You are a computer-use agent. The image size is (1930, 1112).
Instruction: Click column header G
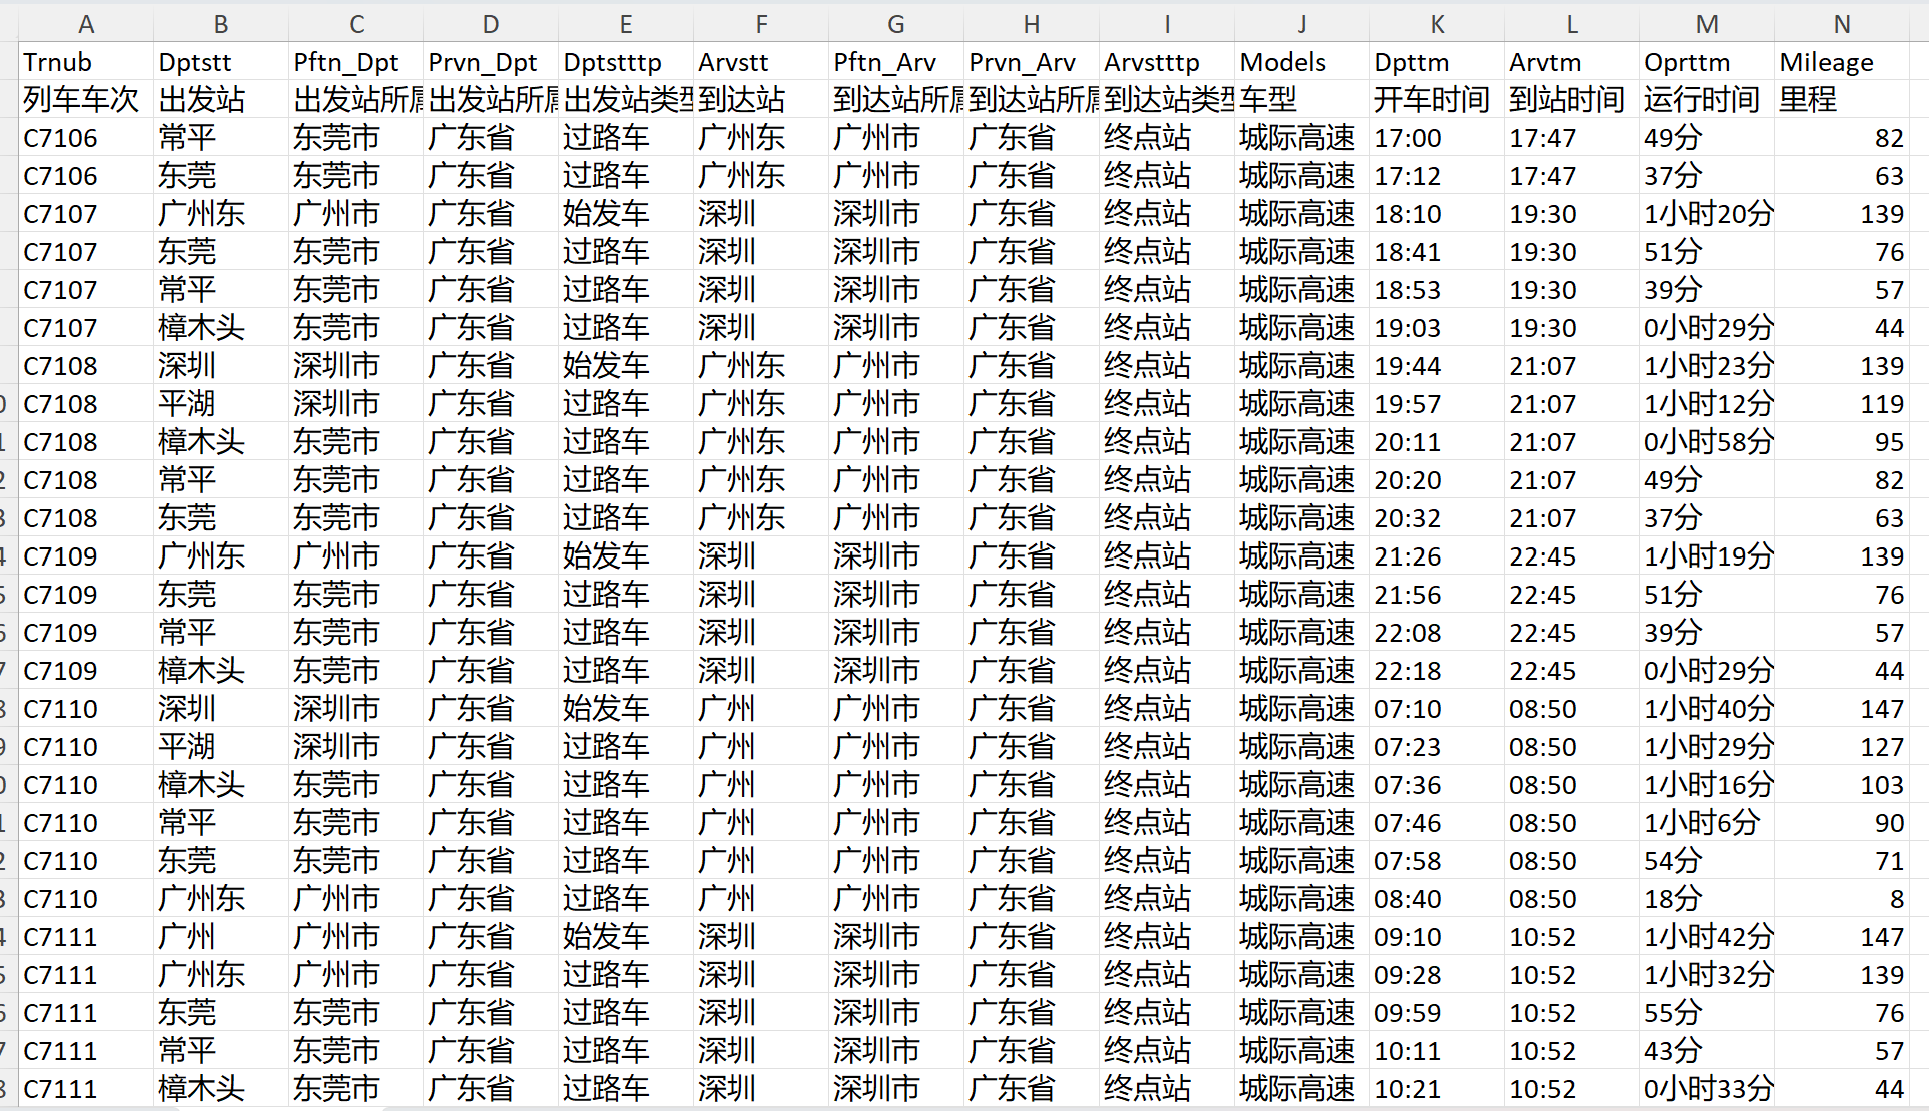[895, 24]
